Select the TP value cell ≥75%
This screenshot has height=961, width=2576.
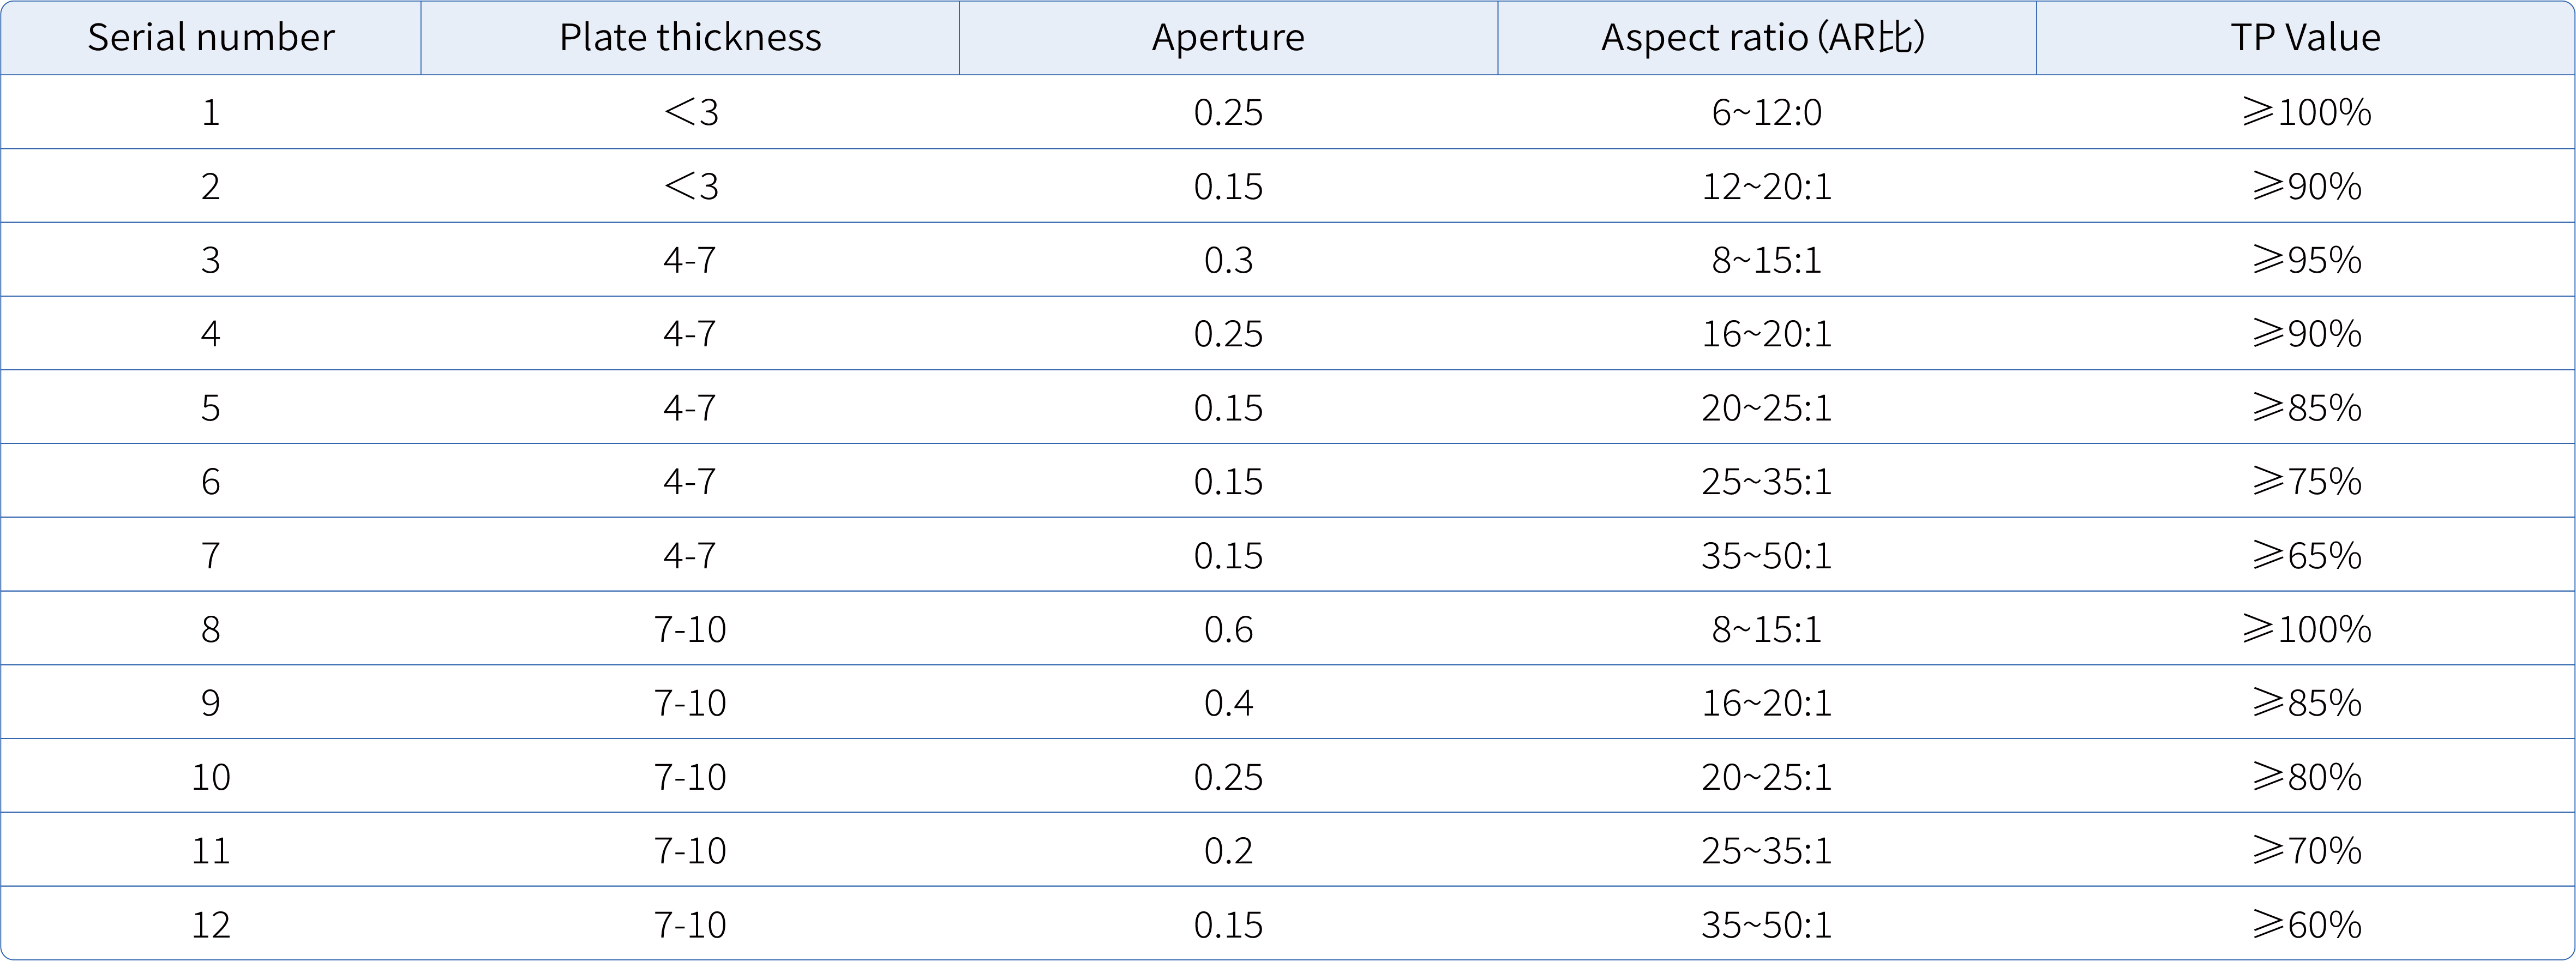pyautogui.click(x=2305, y=482)
